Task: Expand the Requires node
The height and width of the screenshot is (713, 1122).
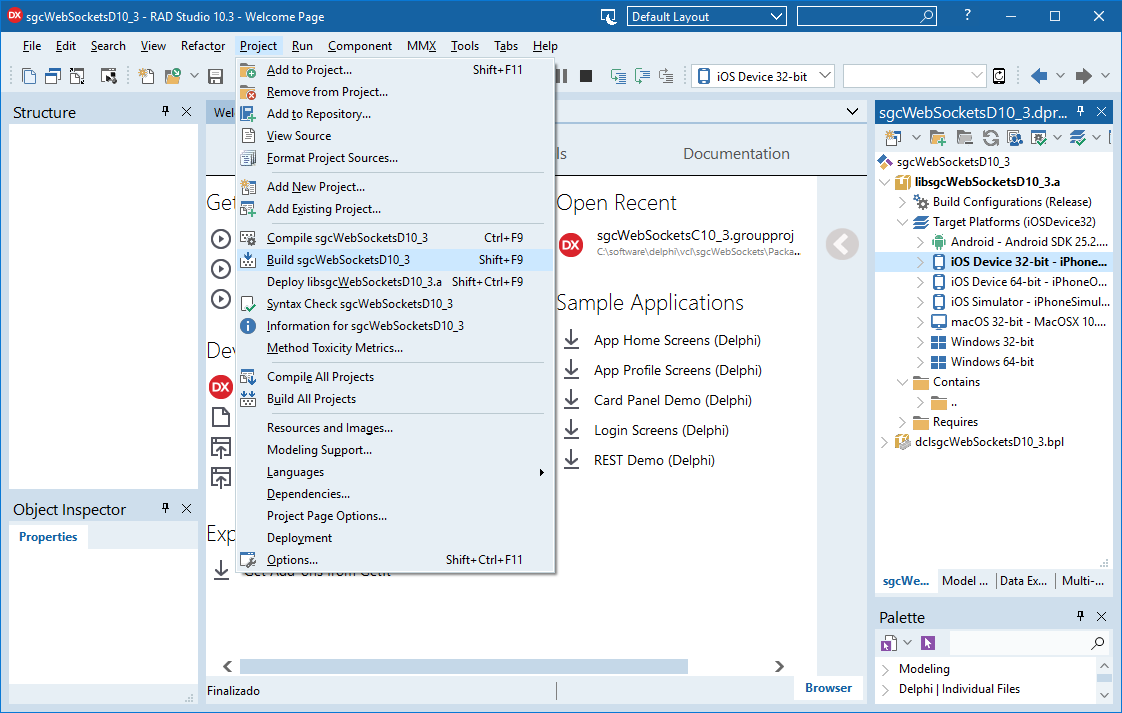Action: click(902, 422)
